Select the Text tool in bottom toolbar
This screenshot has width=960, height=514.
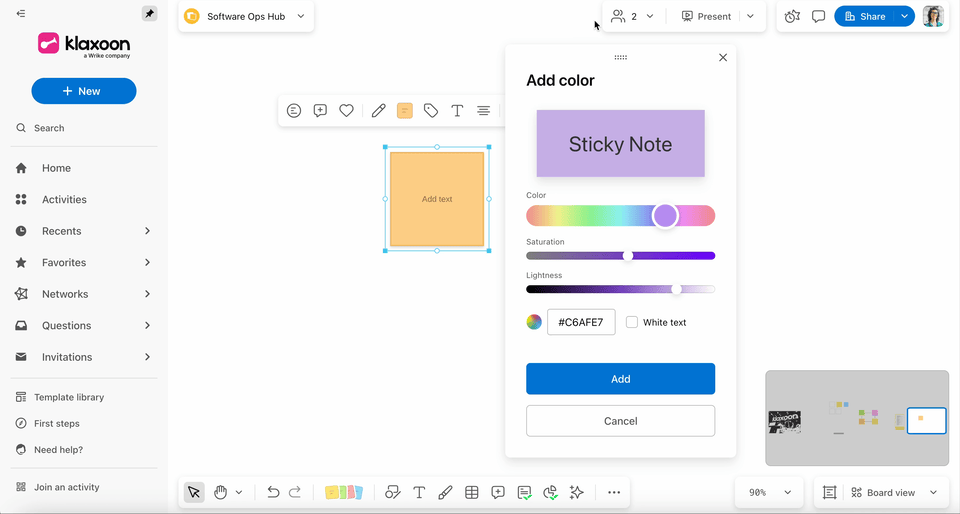pos(419,493)
